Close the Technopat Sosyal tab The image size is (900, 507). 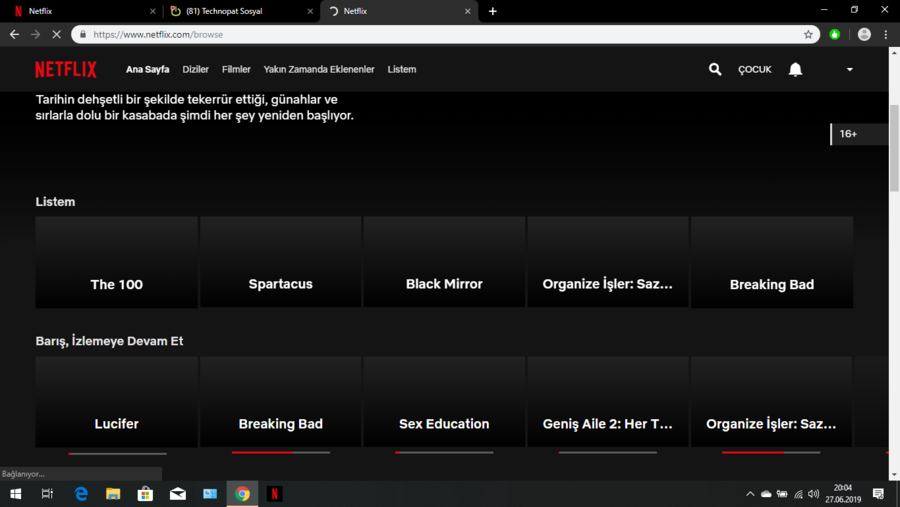310,11
